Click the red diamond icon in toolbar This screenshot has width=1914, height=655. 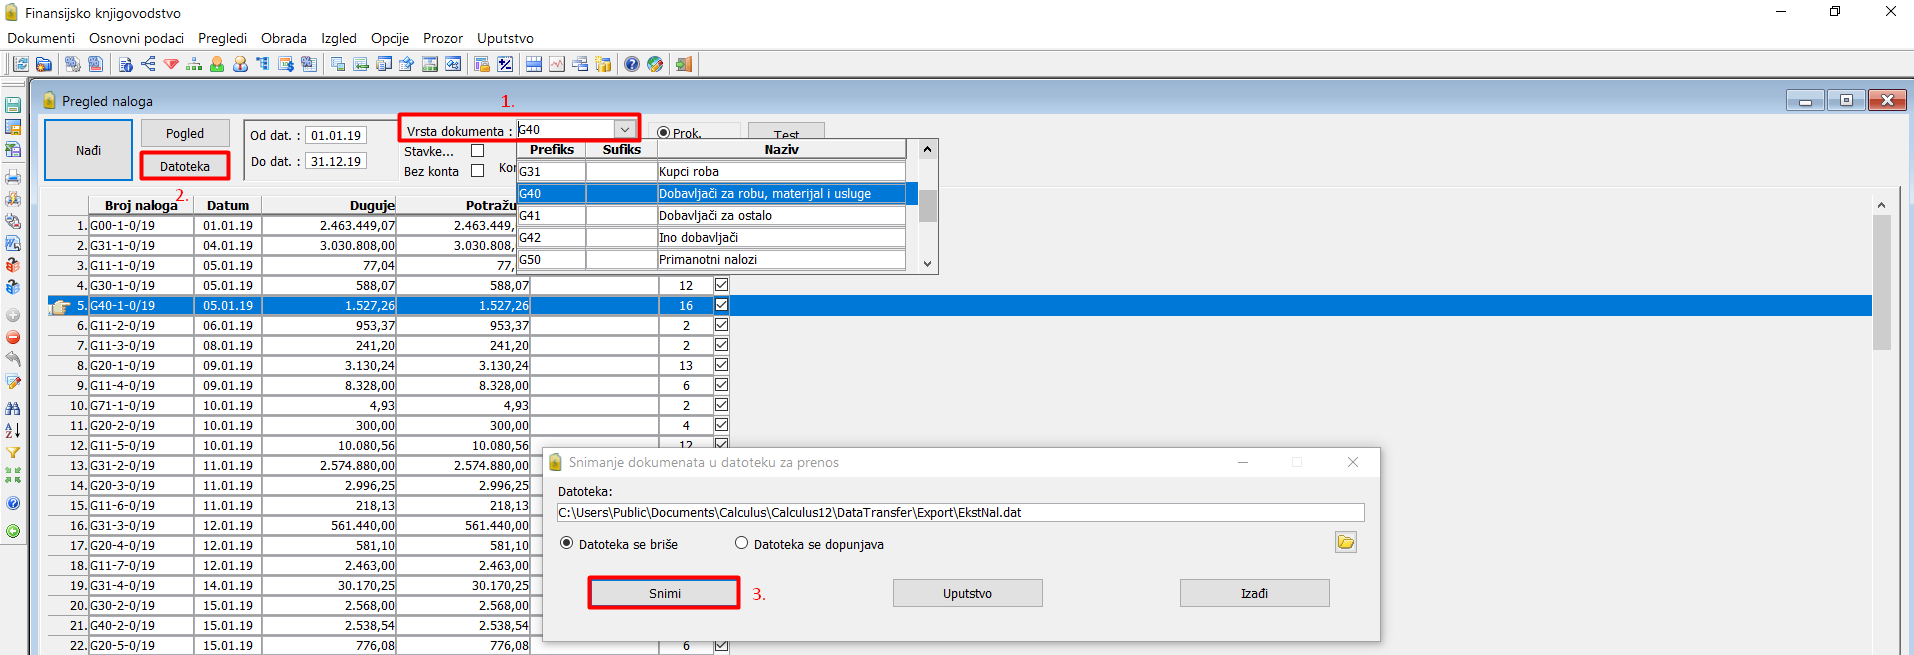point(171,64)
